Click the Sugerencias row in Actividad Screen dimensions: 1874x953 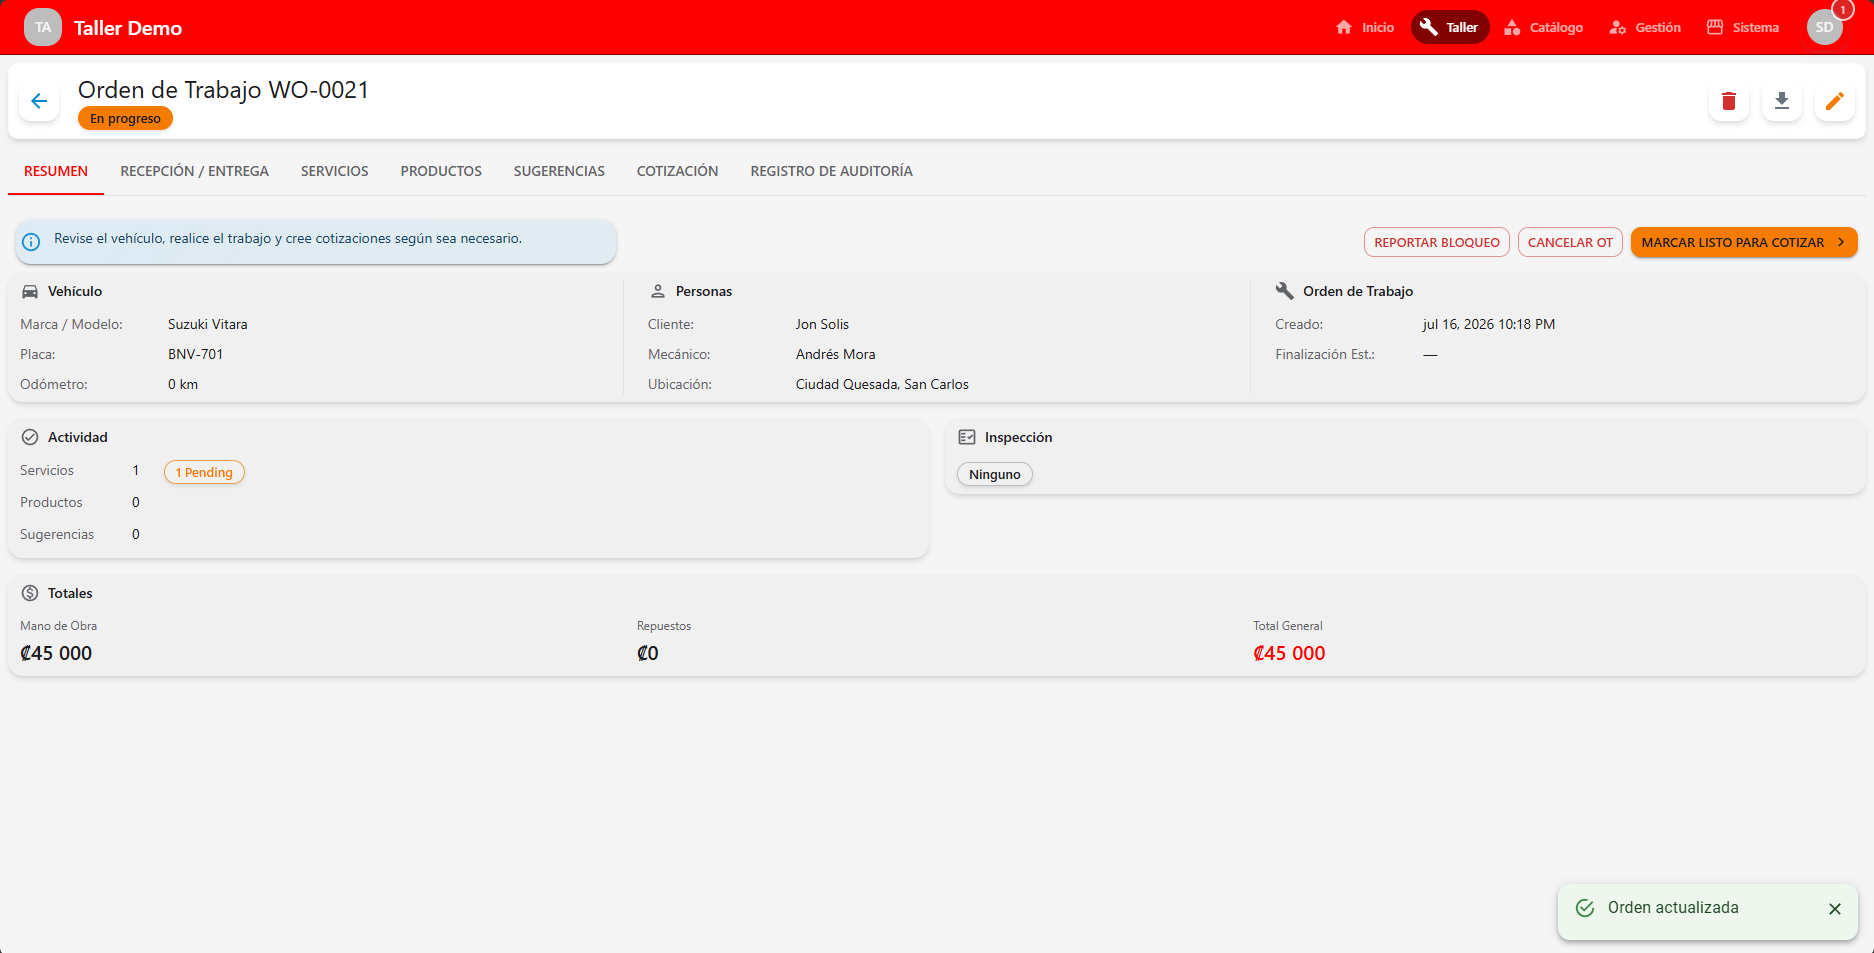[x=468, y=534]
